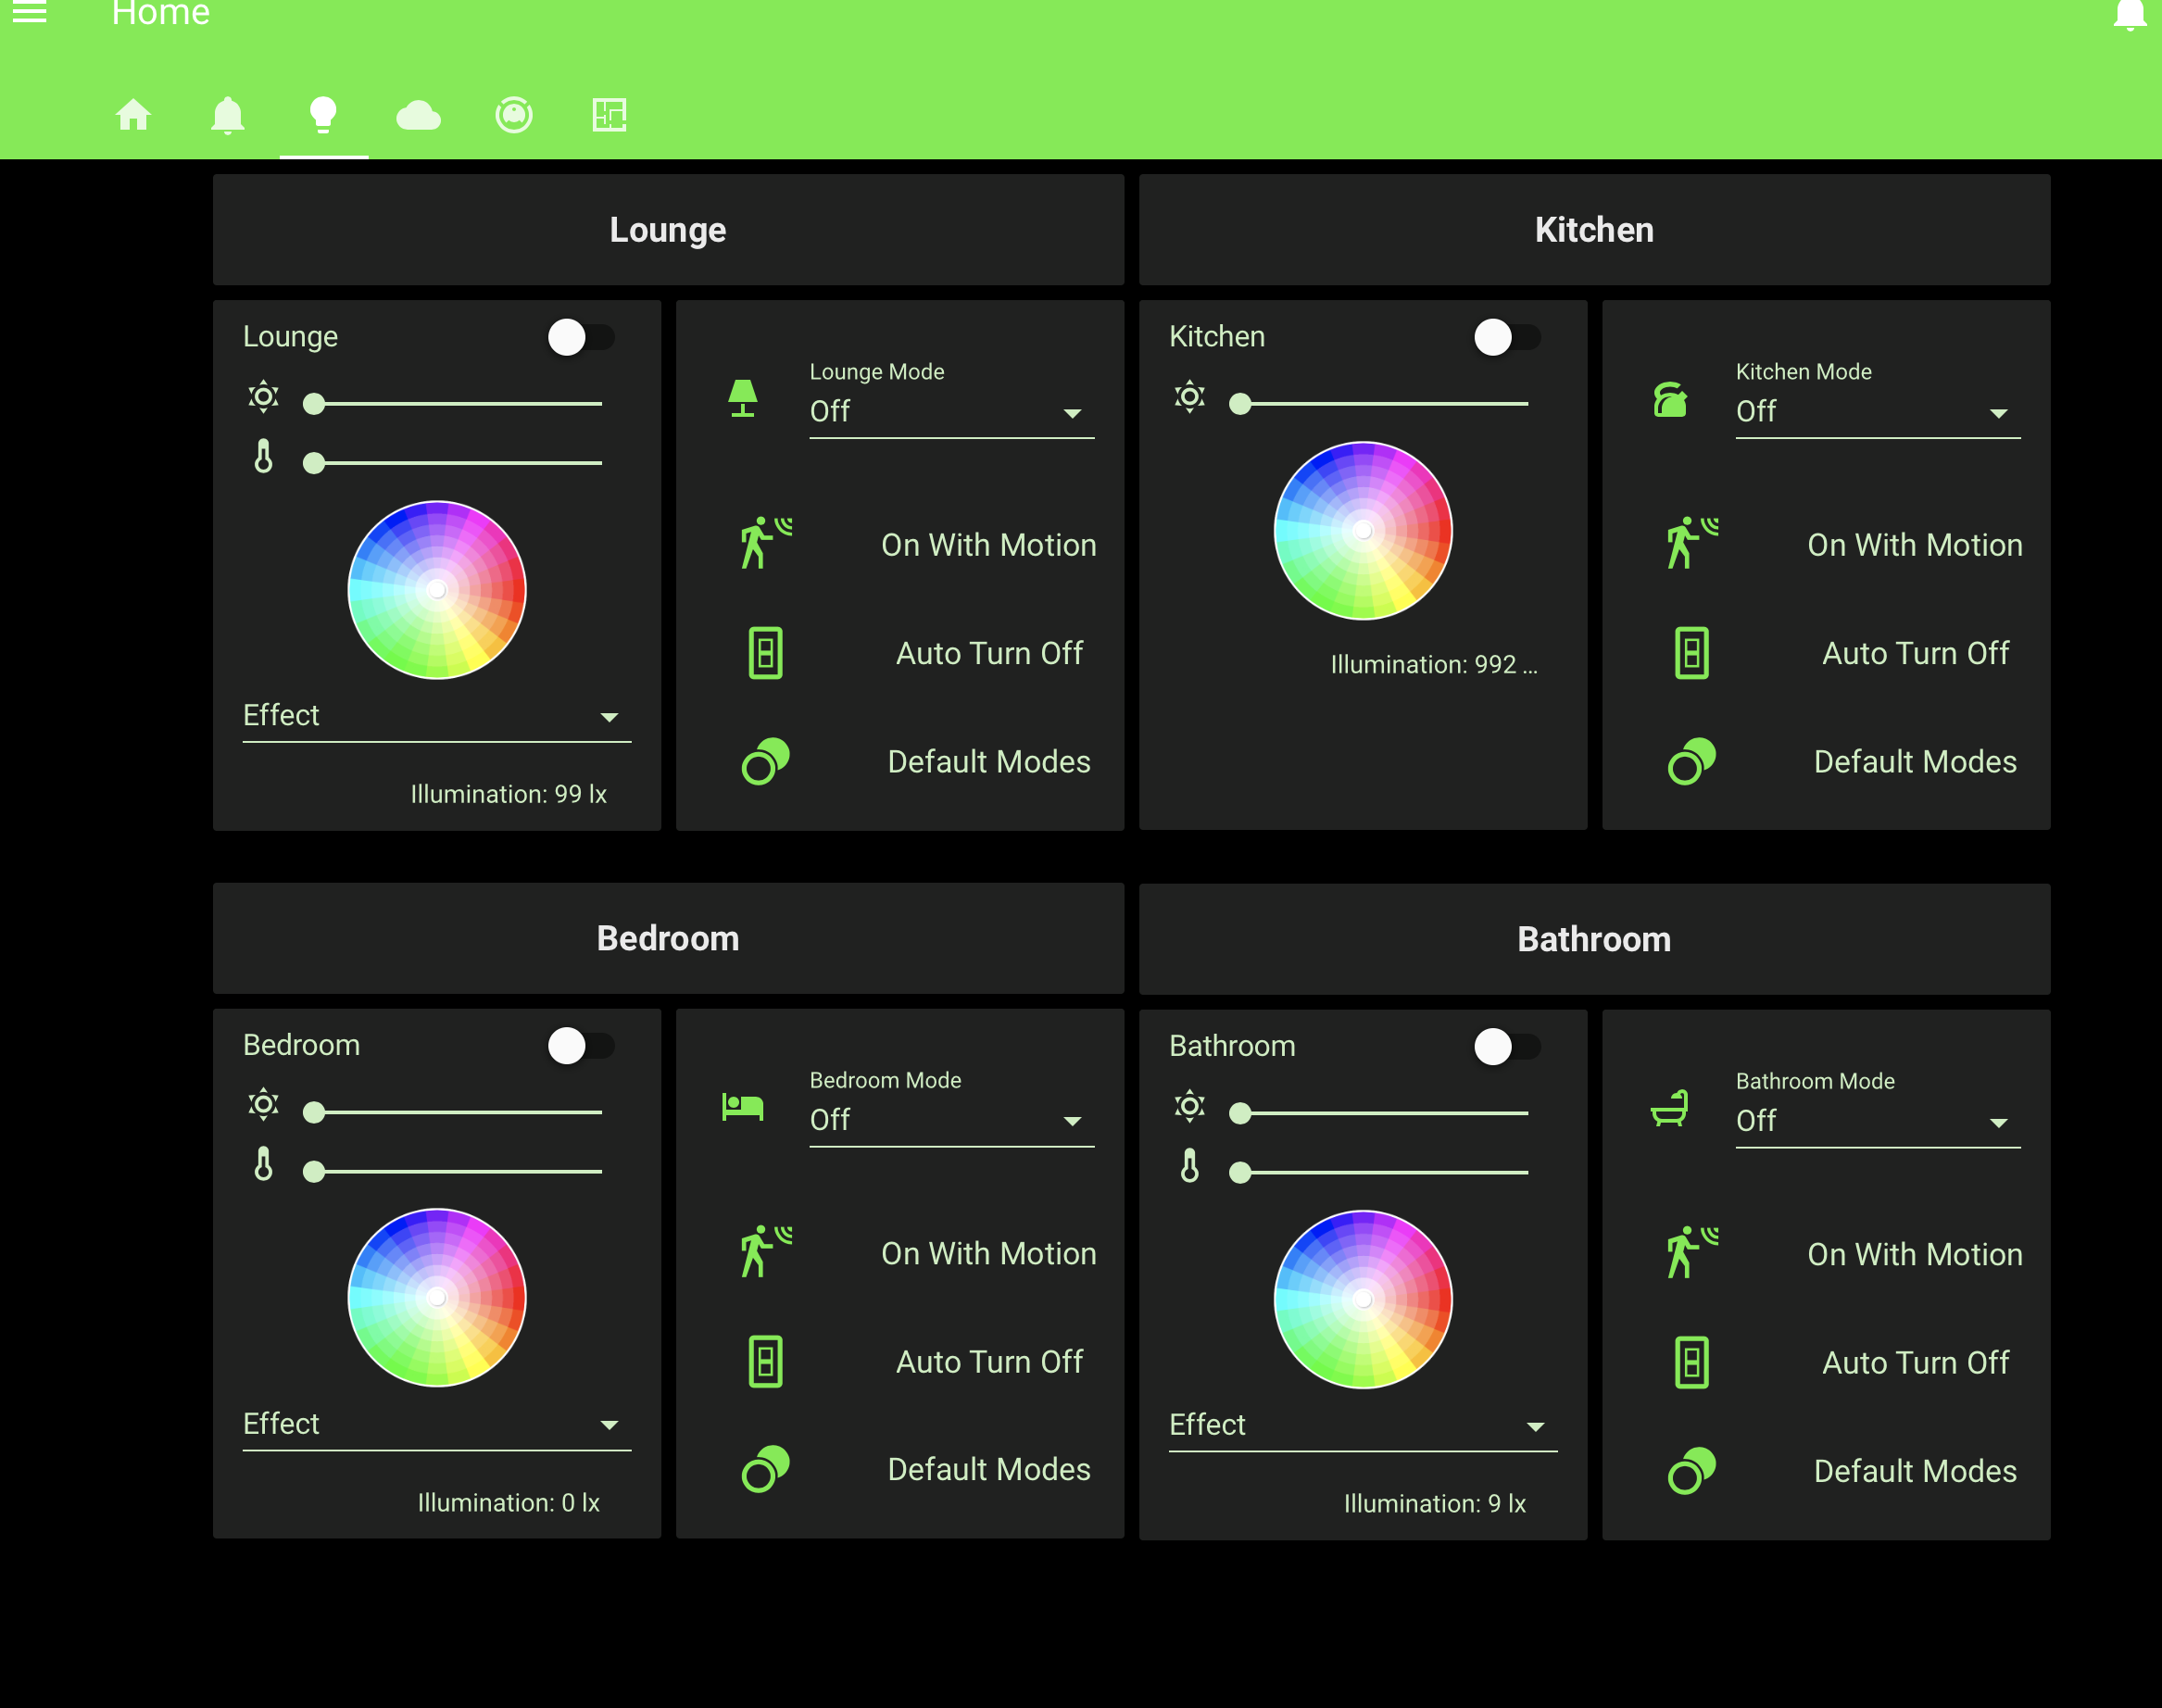The width and height of the screenshot is (2162, 1708).
Task: Click the Bedroom Mode bed icon
Action: click(x=743, y=1107)
